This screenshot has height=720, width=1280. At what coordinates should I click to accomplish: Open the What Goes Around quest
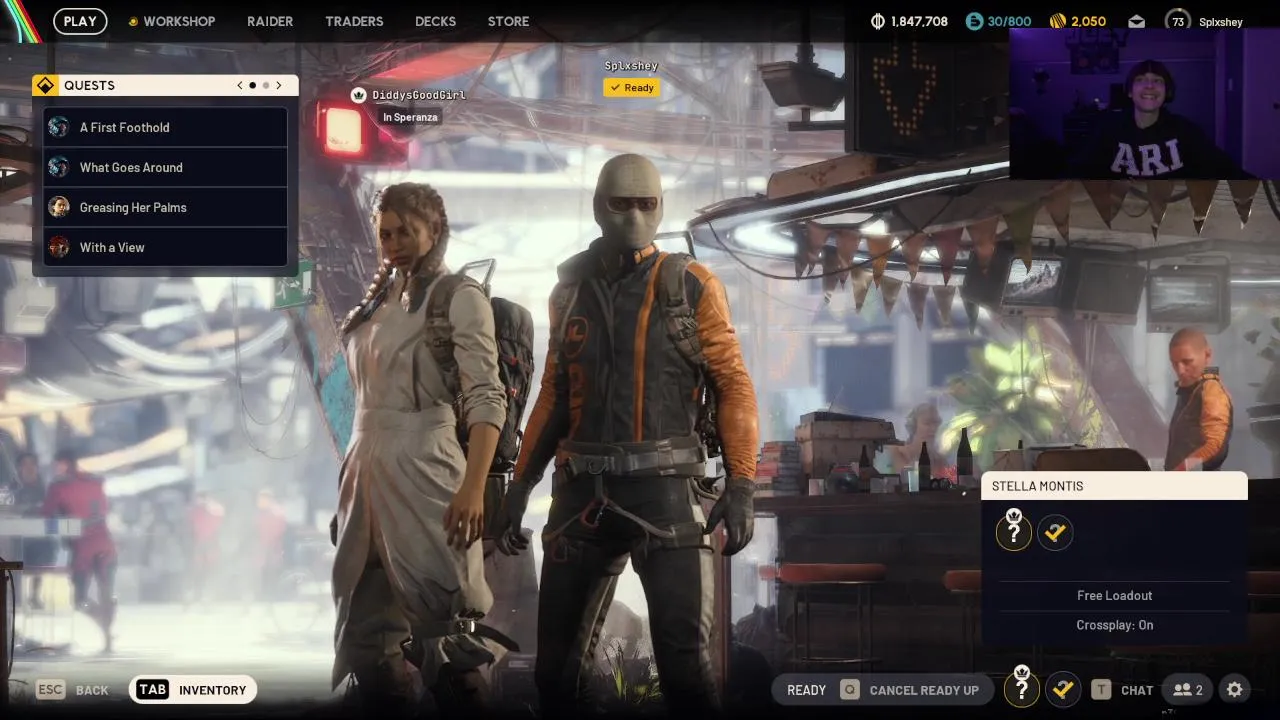click(x=165, y=167)
